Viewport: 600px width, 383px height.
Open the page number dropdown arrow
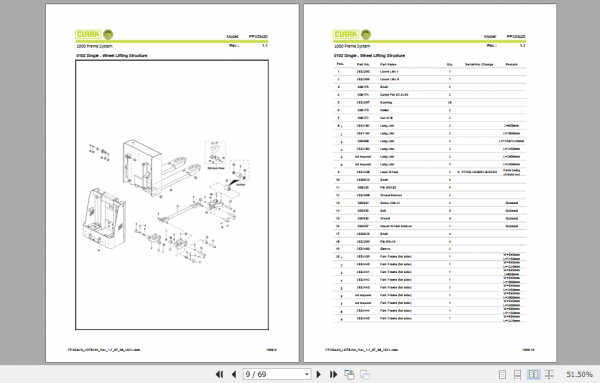[x=307, y=375]
